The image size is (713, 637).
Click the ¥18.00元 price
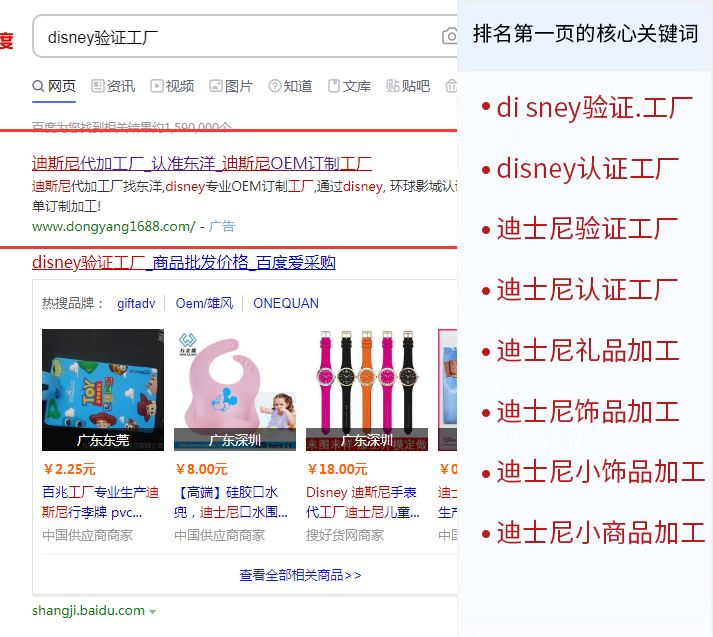pyautogui.click(x=337, y=469)
